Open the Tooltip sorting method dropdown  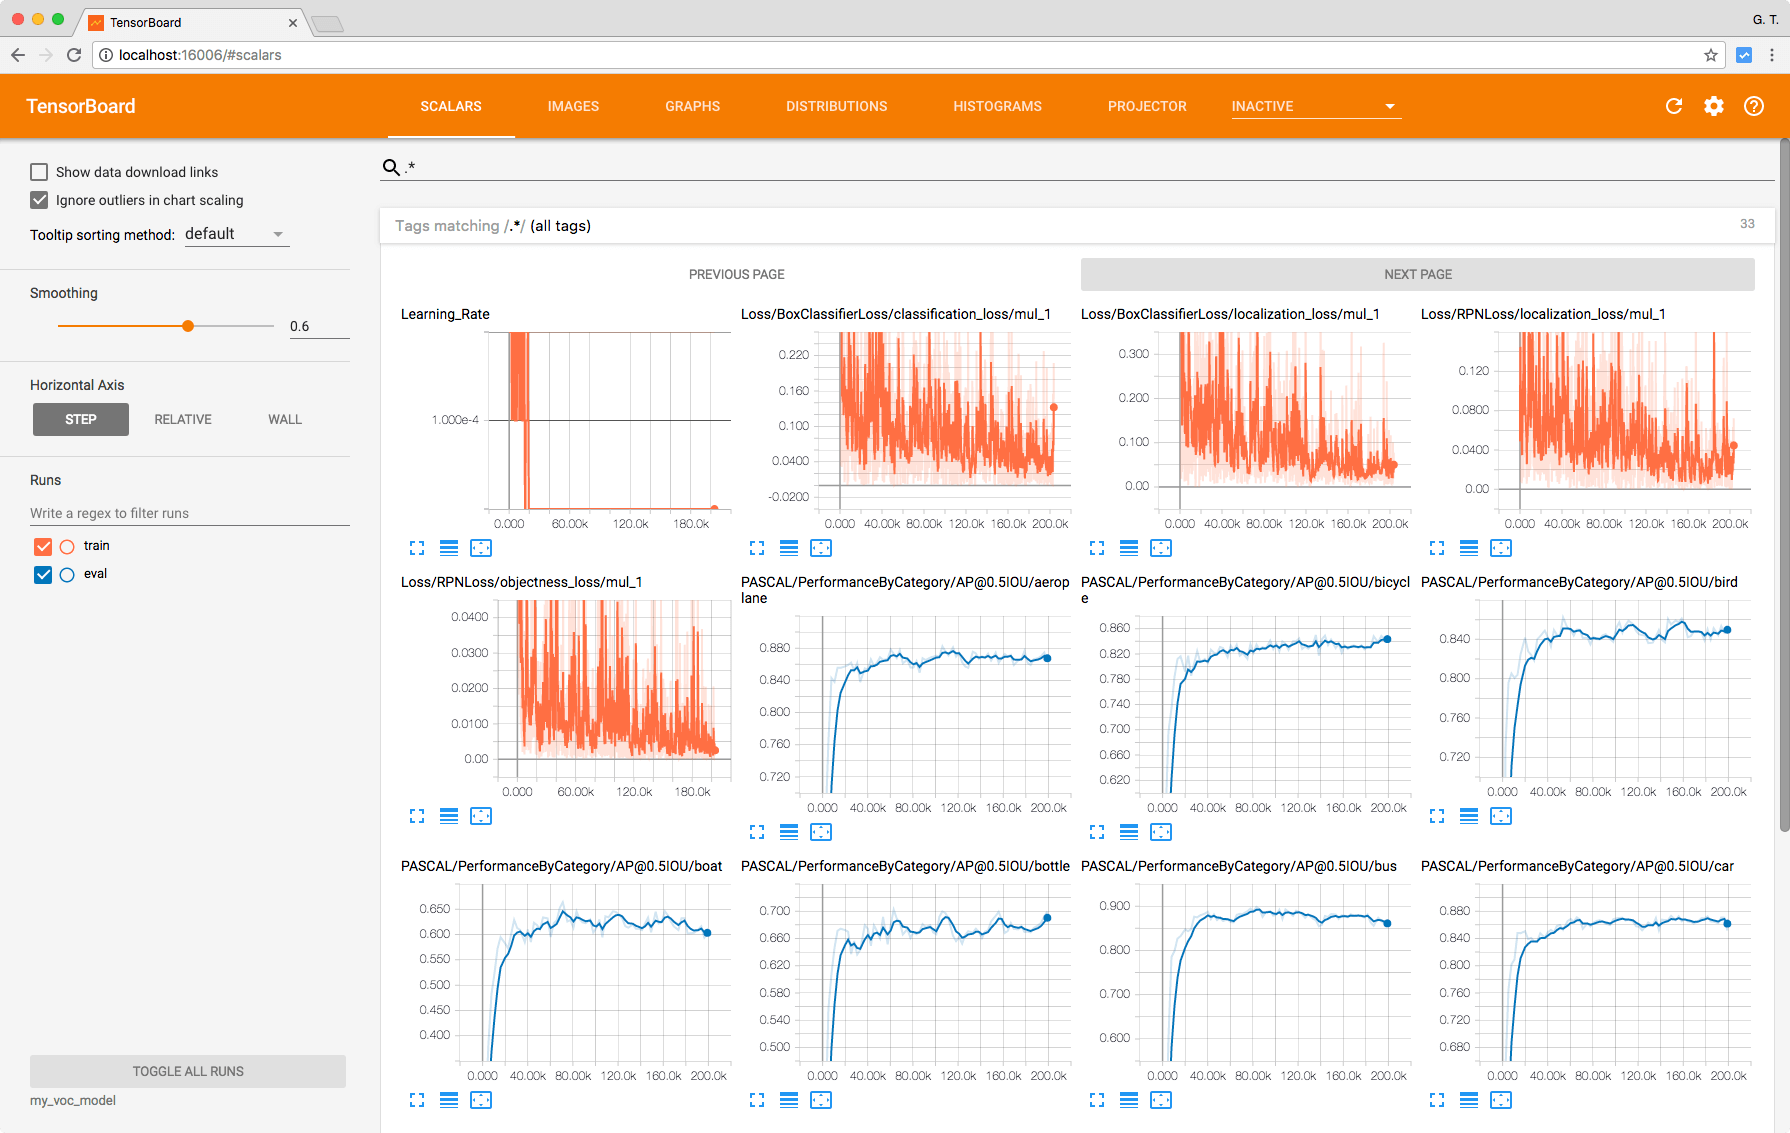pos(236,234)
